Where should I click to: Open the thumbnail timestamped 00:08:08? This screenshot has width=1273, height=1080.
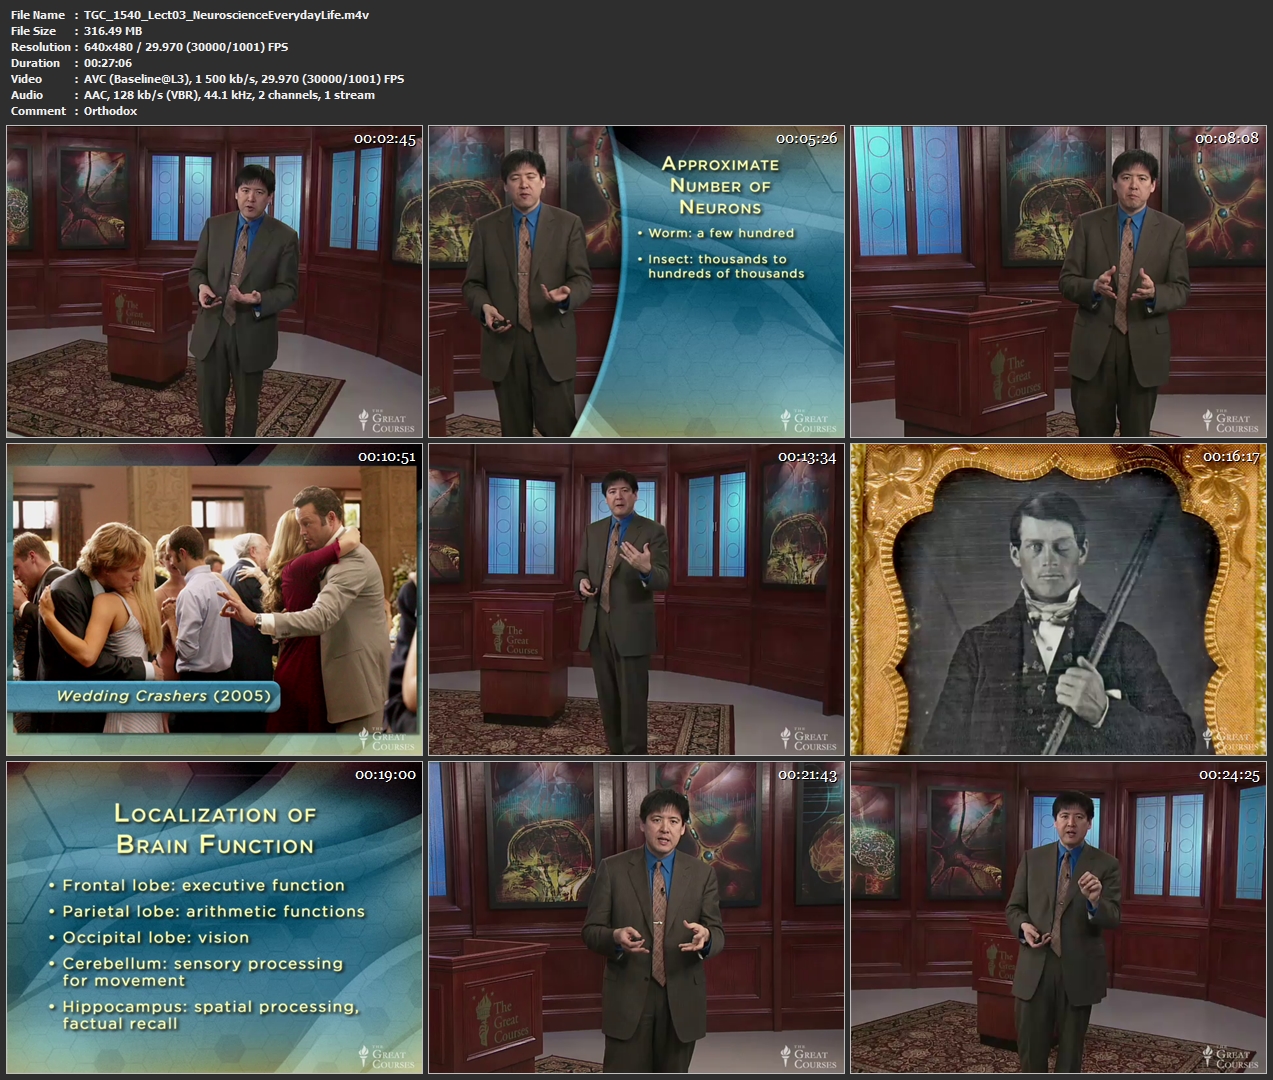click(x=1058, y=281)
